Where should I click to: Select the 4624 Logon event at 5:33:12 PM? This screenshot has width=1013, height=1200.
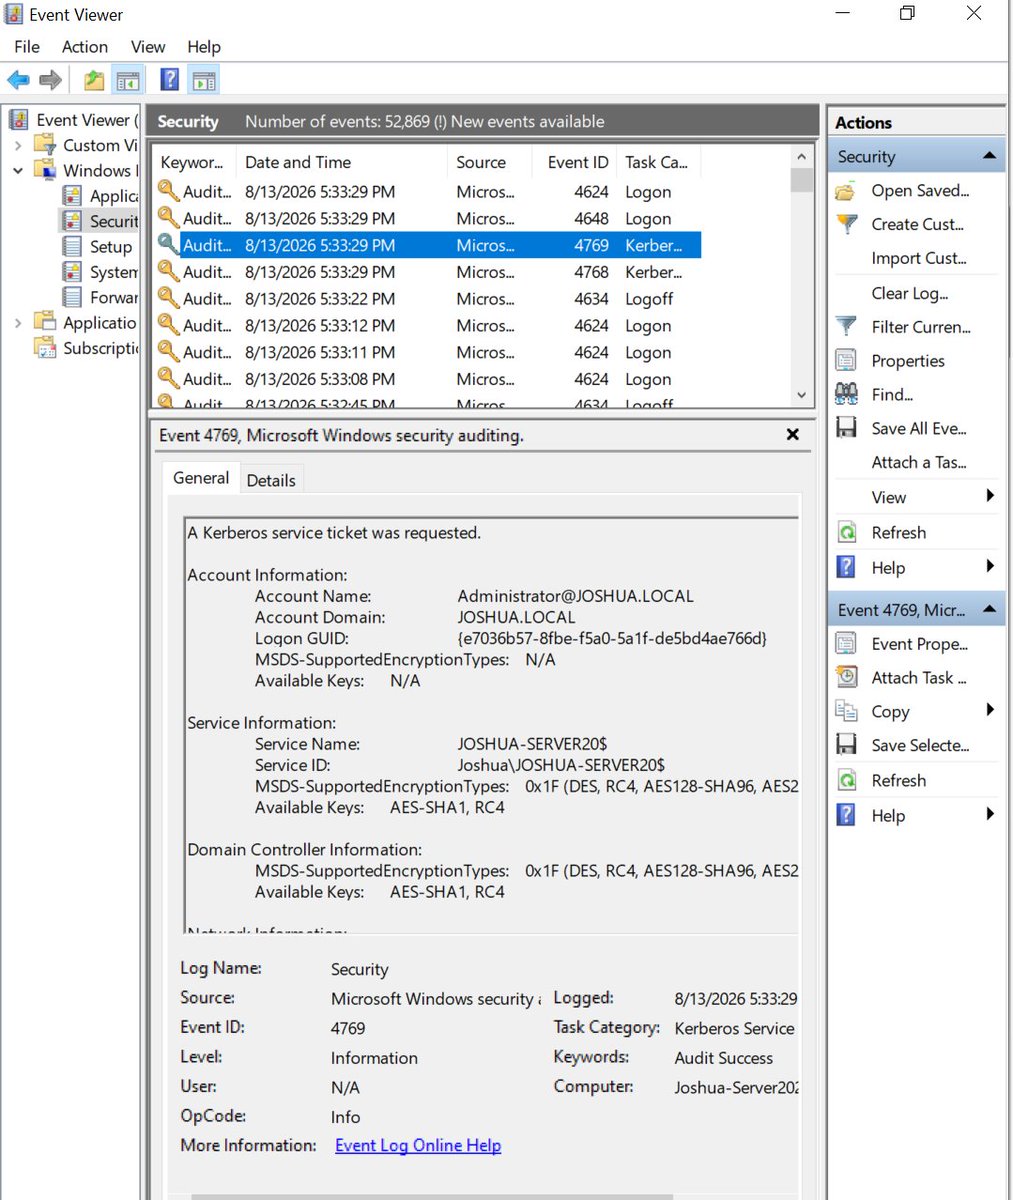tap(428, 325)
